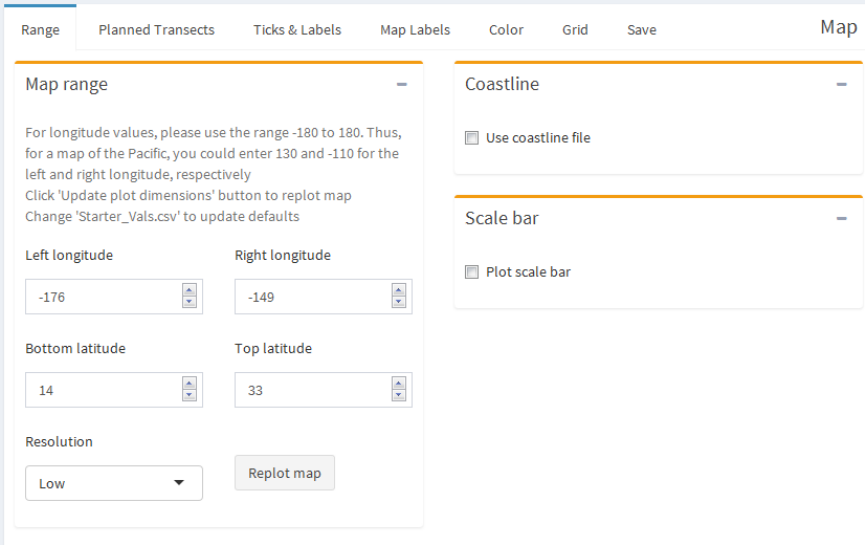Viewport: 865px width, 545px height.
Task: Enable Plot scale bar checkbox
Action: point(472,272)
